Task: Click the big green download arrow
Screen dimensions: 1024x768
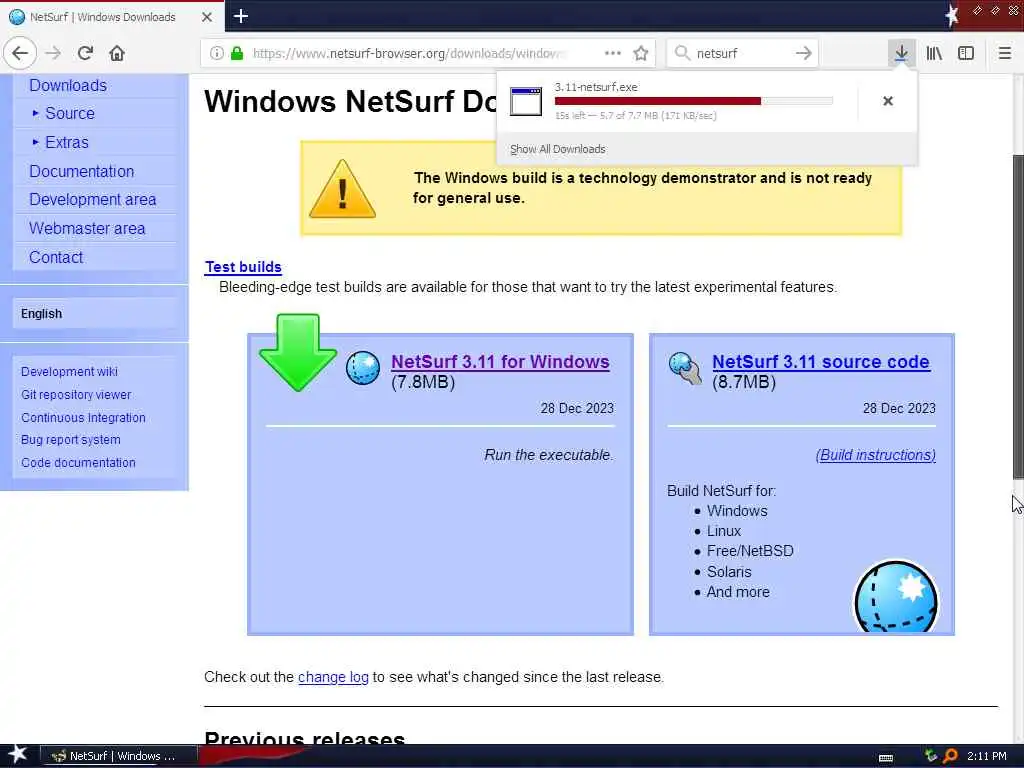Action: click(298, 352)
